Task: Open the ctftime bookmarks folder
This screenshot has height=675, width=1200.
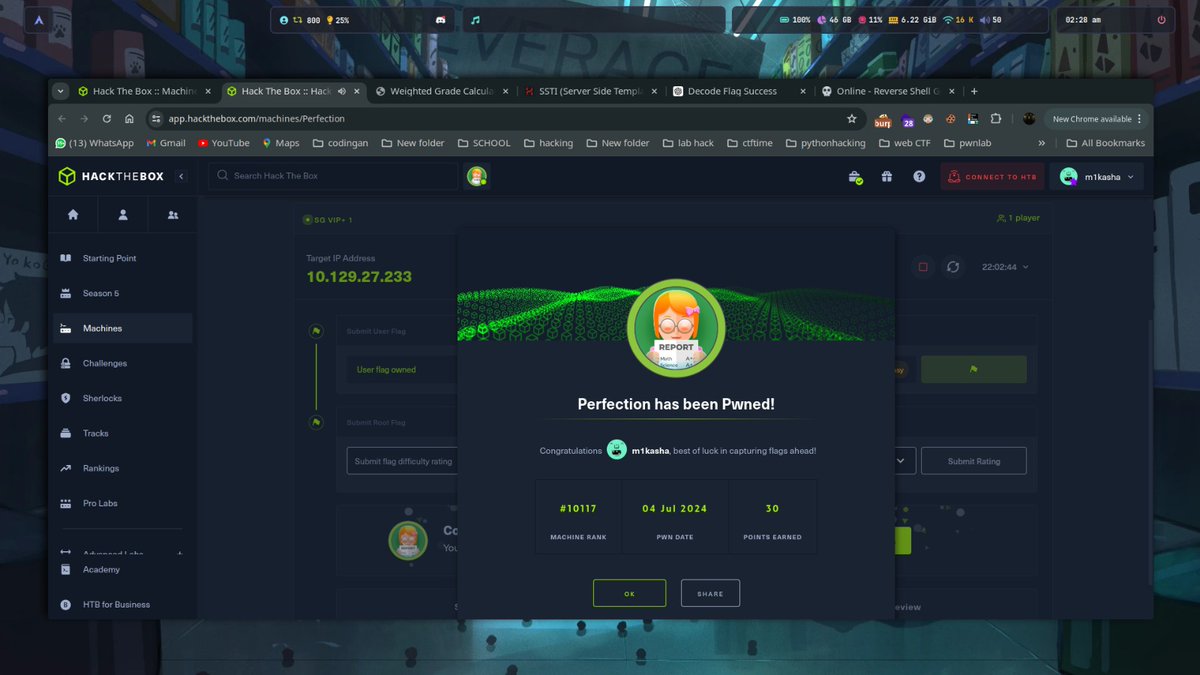Action: (749, 143)
